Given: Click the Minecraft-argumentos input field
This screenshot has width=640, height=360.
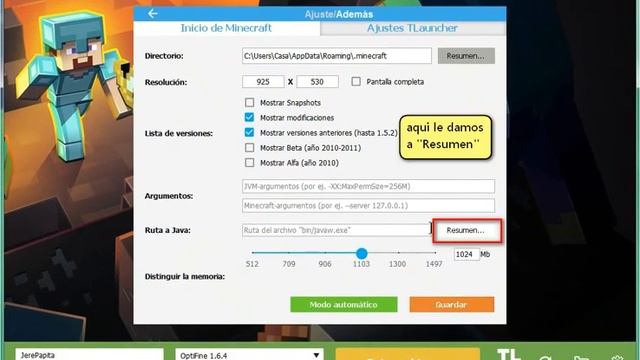Looking at the screenshot, I should (x=368, y=206).
